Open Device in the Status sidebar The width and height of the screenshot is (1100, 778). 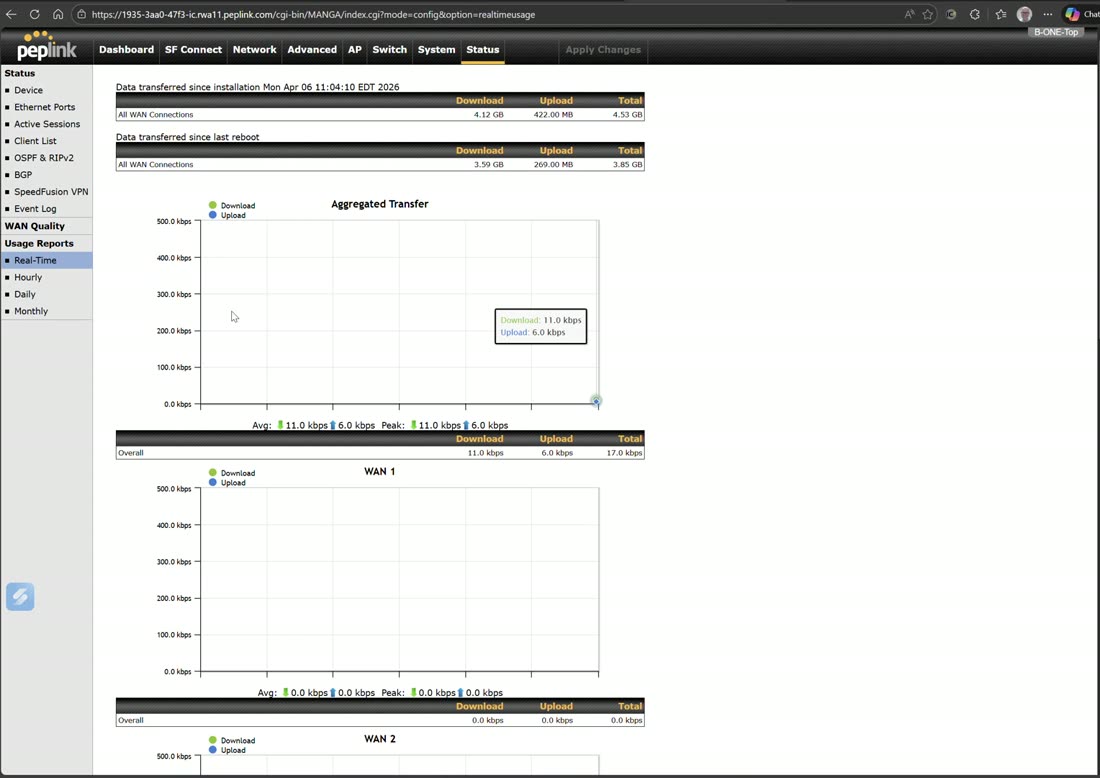click(29, 90)
